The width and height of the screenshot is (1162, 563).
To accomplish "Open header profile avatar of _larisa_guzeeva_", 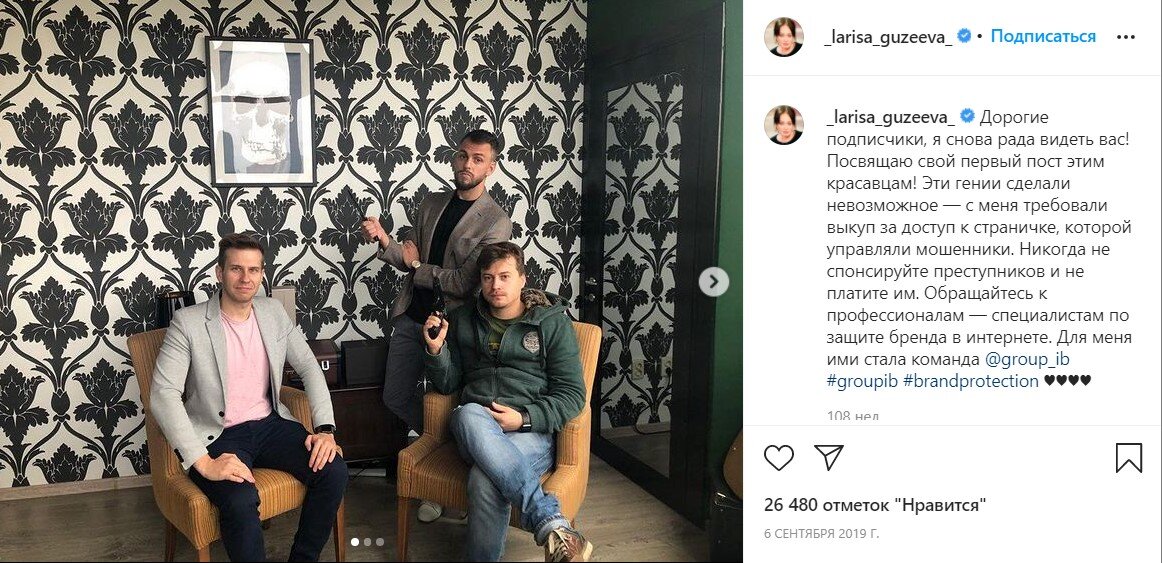I will click(x=783, y=36).
